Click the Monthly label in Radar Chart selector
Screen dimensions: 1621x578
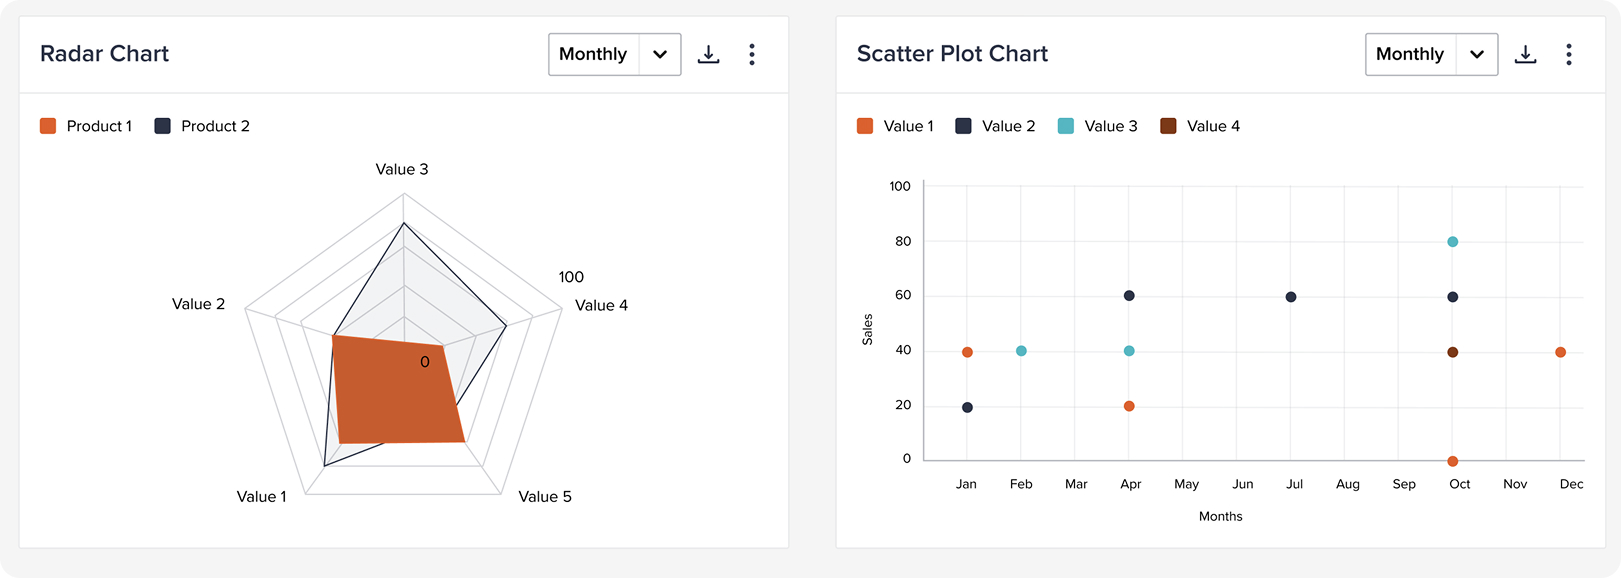click(593, 54)
